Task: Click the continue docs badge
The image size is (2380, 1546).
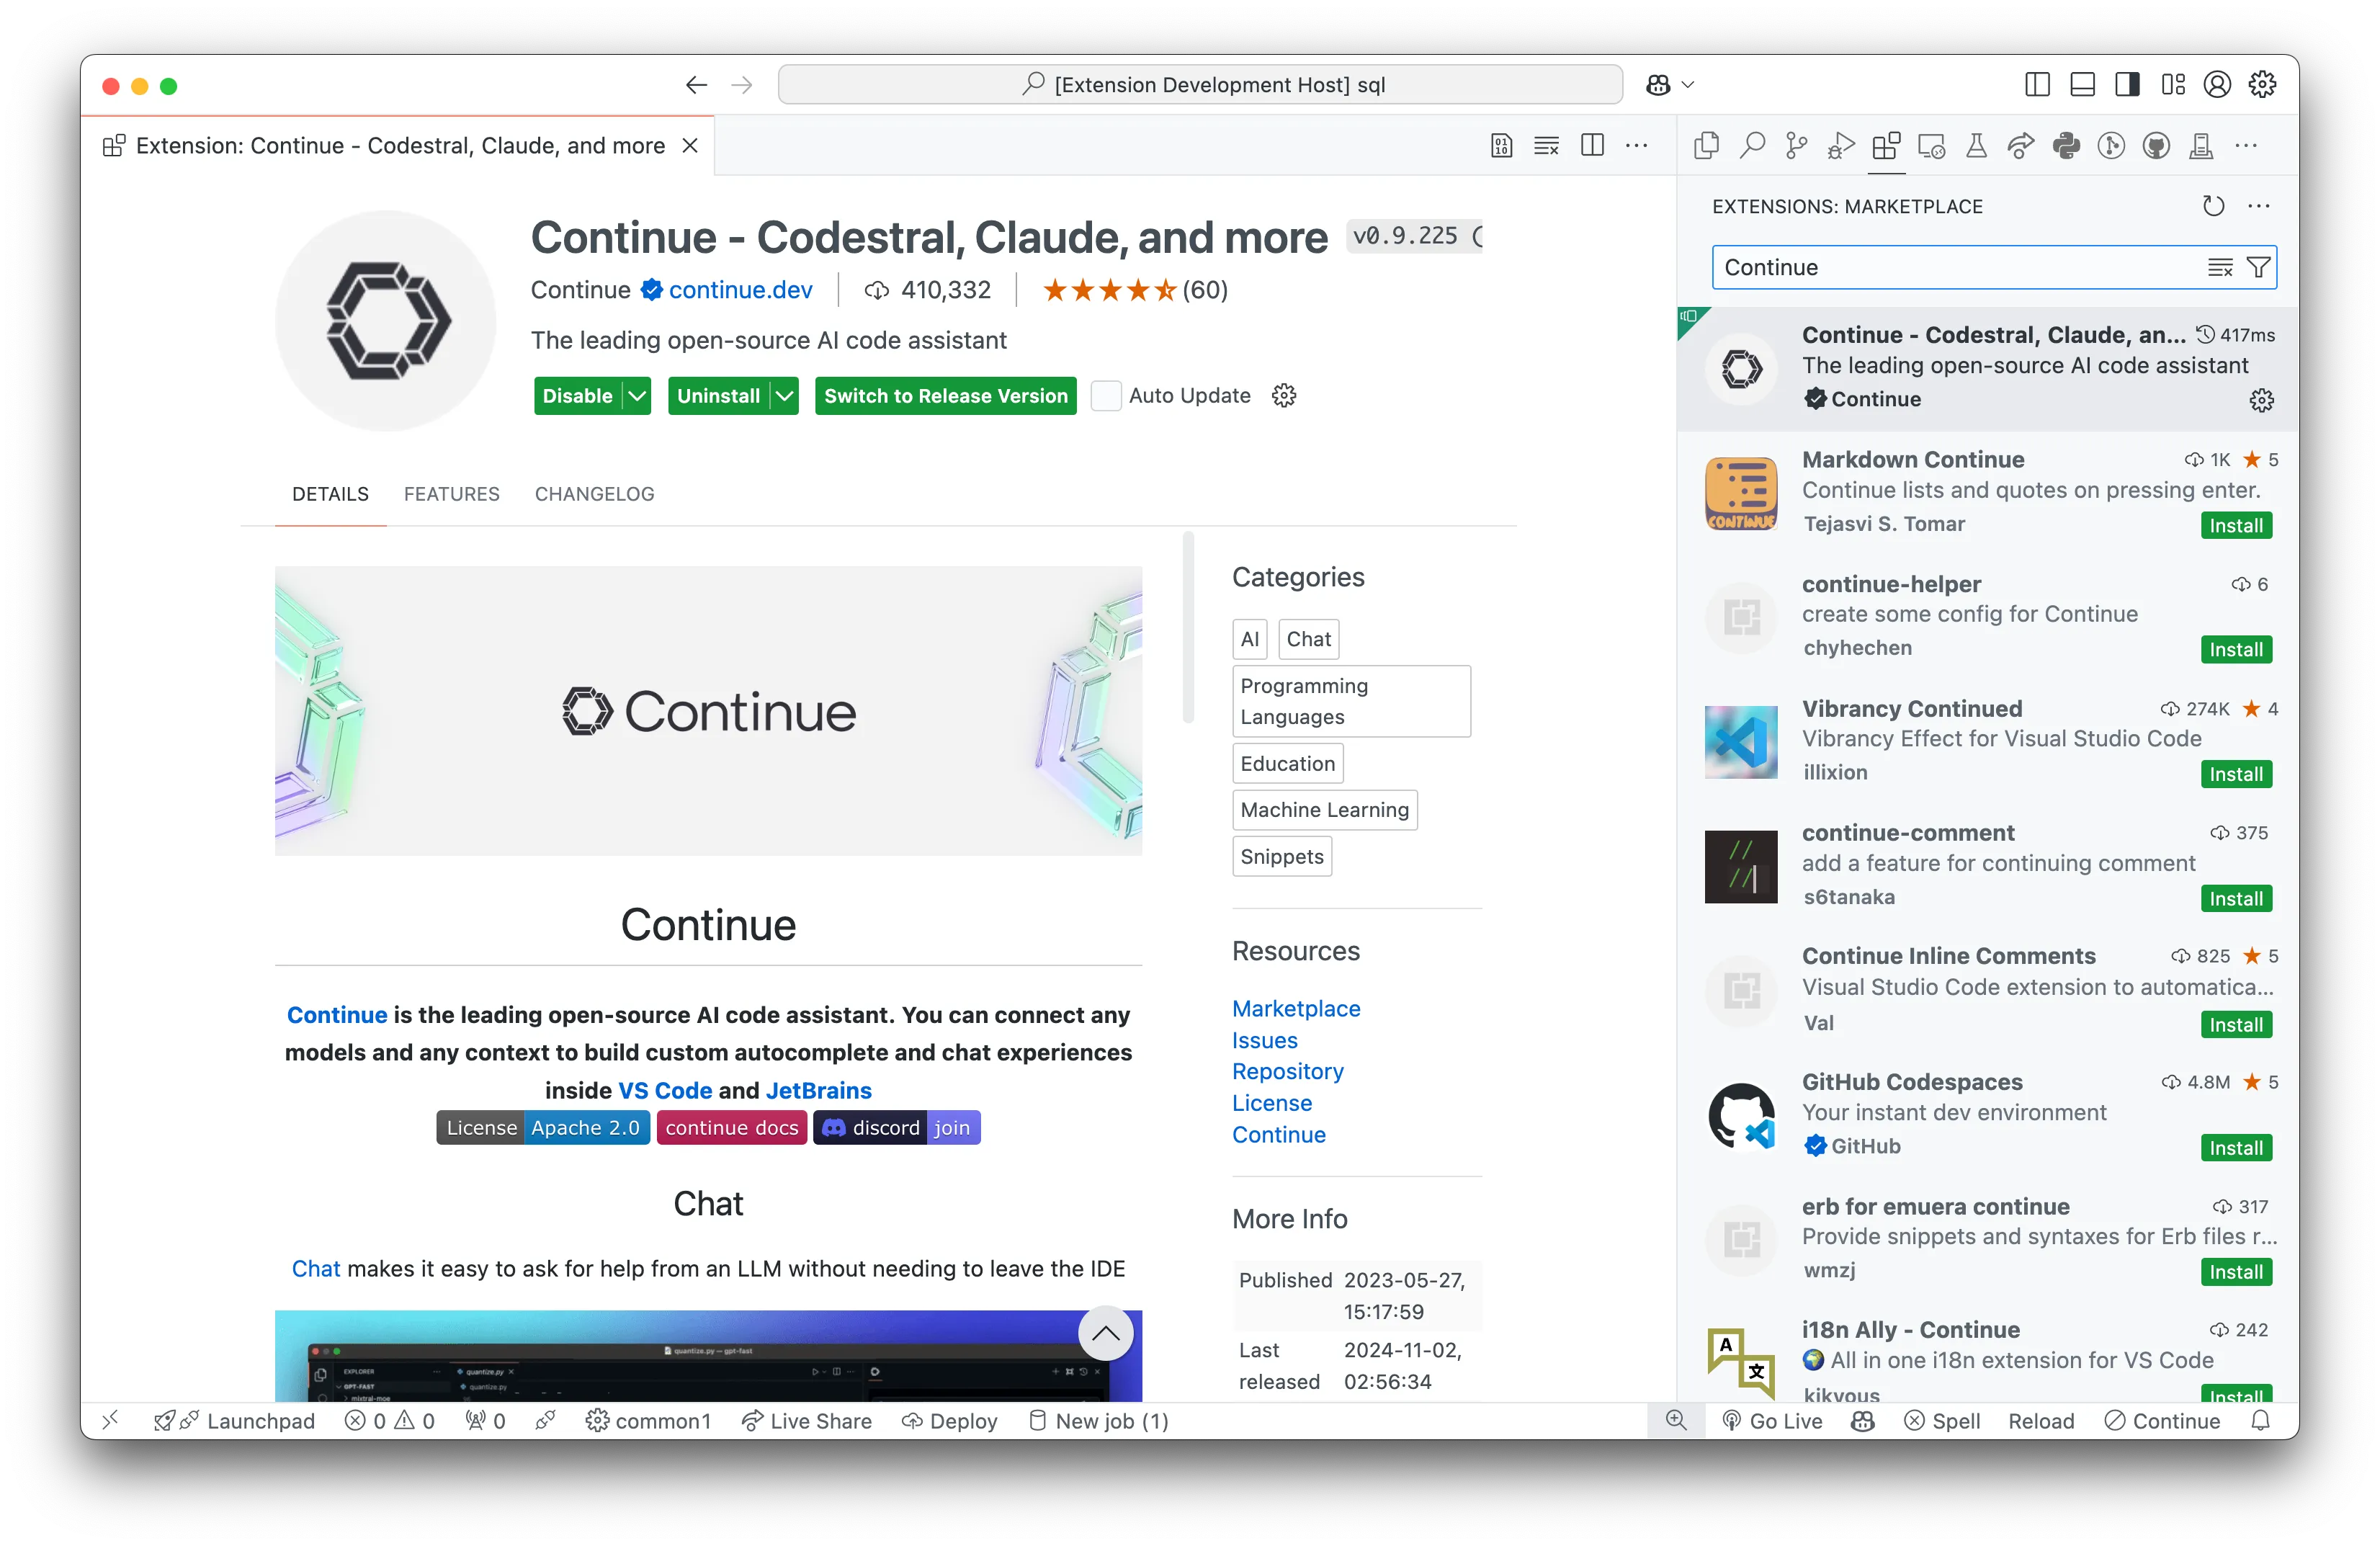Action: [x=731, y=1127]
